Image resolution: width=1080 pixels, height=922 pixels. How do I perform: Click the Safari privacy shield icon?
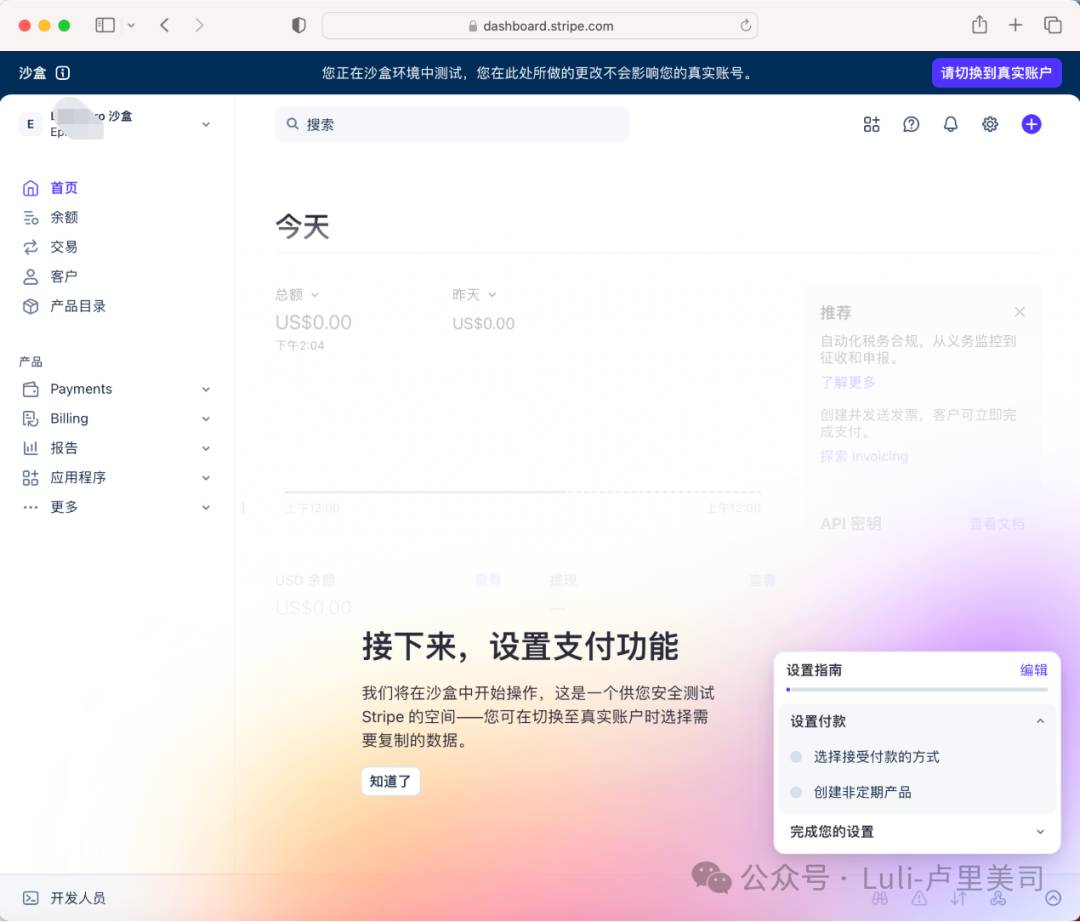298,25
